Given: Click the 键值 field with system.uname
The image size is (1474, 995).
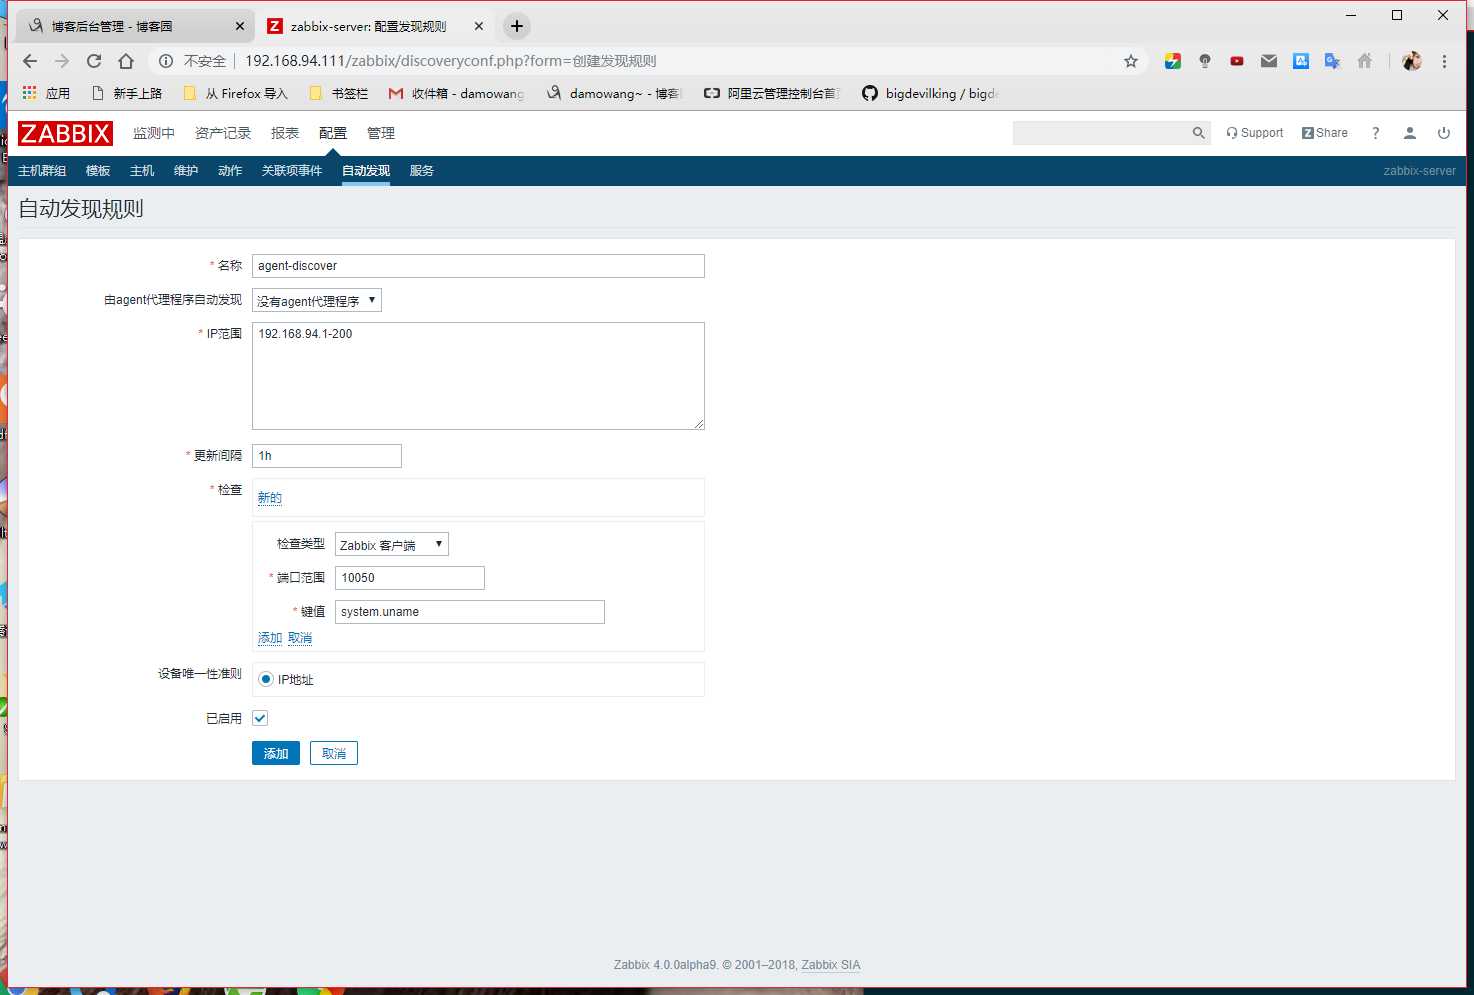Looking at the screenshot, I should (470, 612).
